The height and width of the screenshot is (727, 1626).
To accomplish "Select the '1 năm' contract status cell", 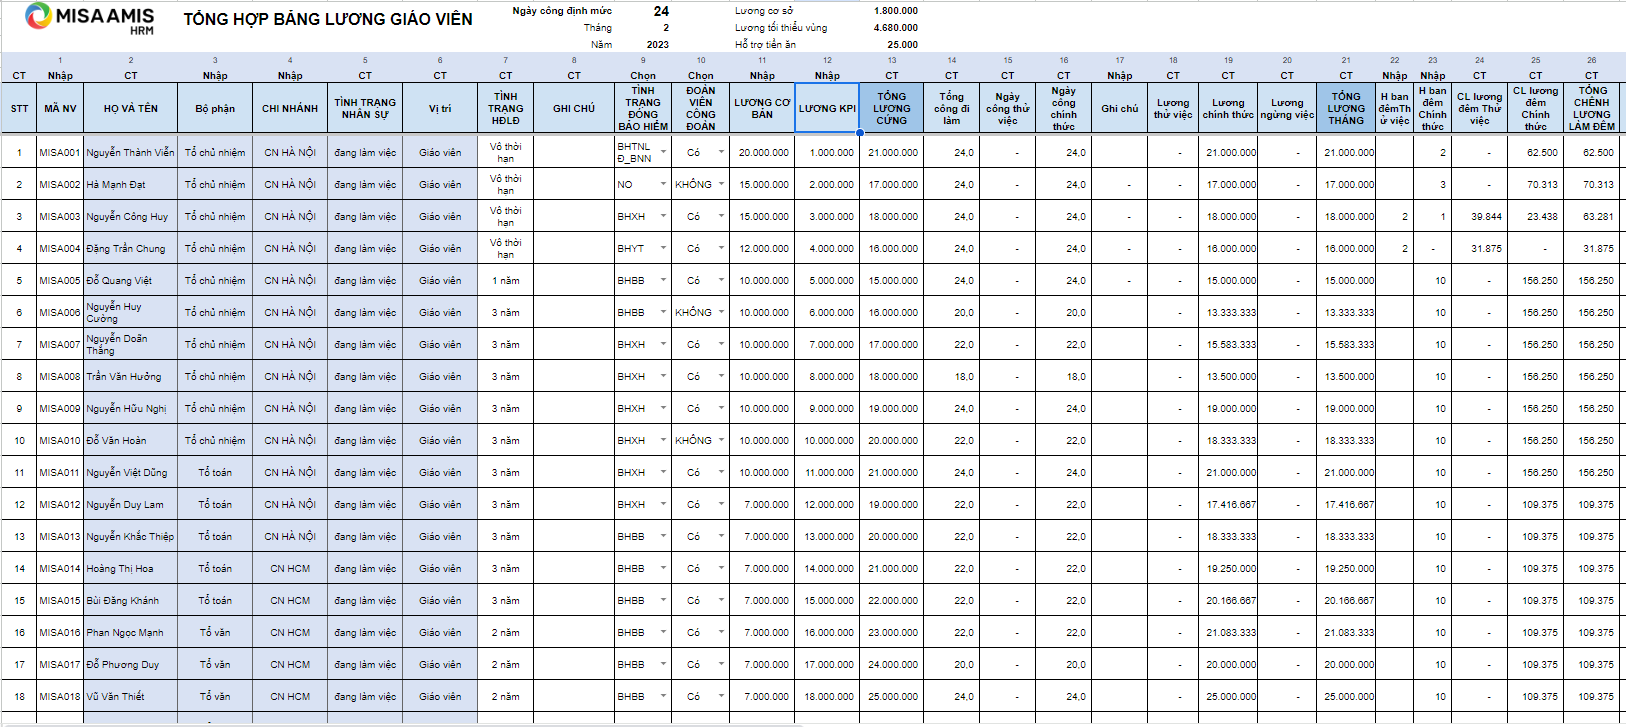I will (x=506, y=281).
